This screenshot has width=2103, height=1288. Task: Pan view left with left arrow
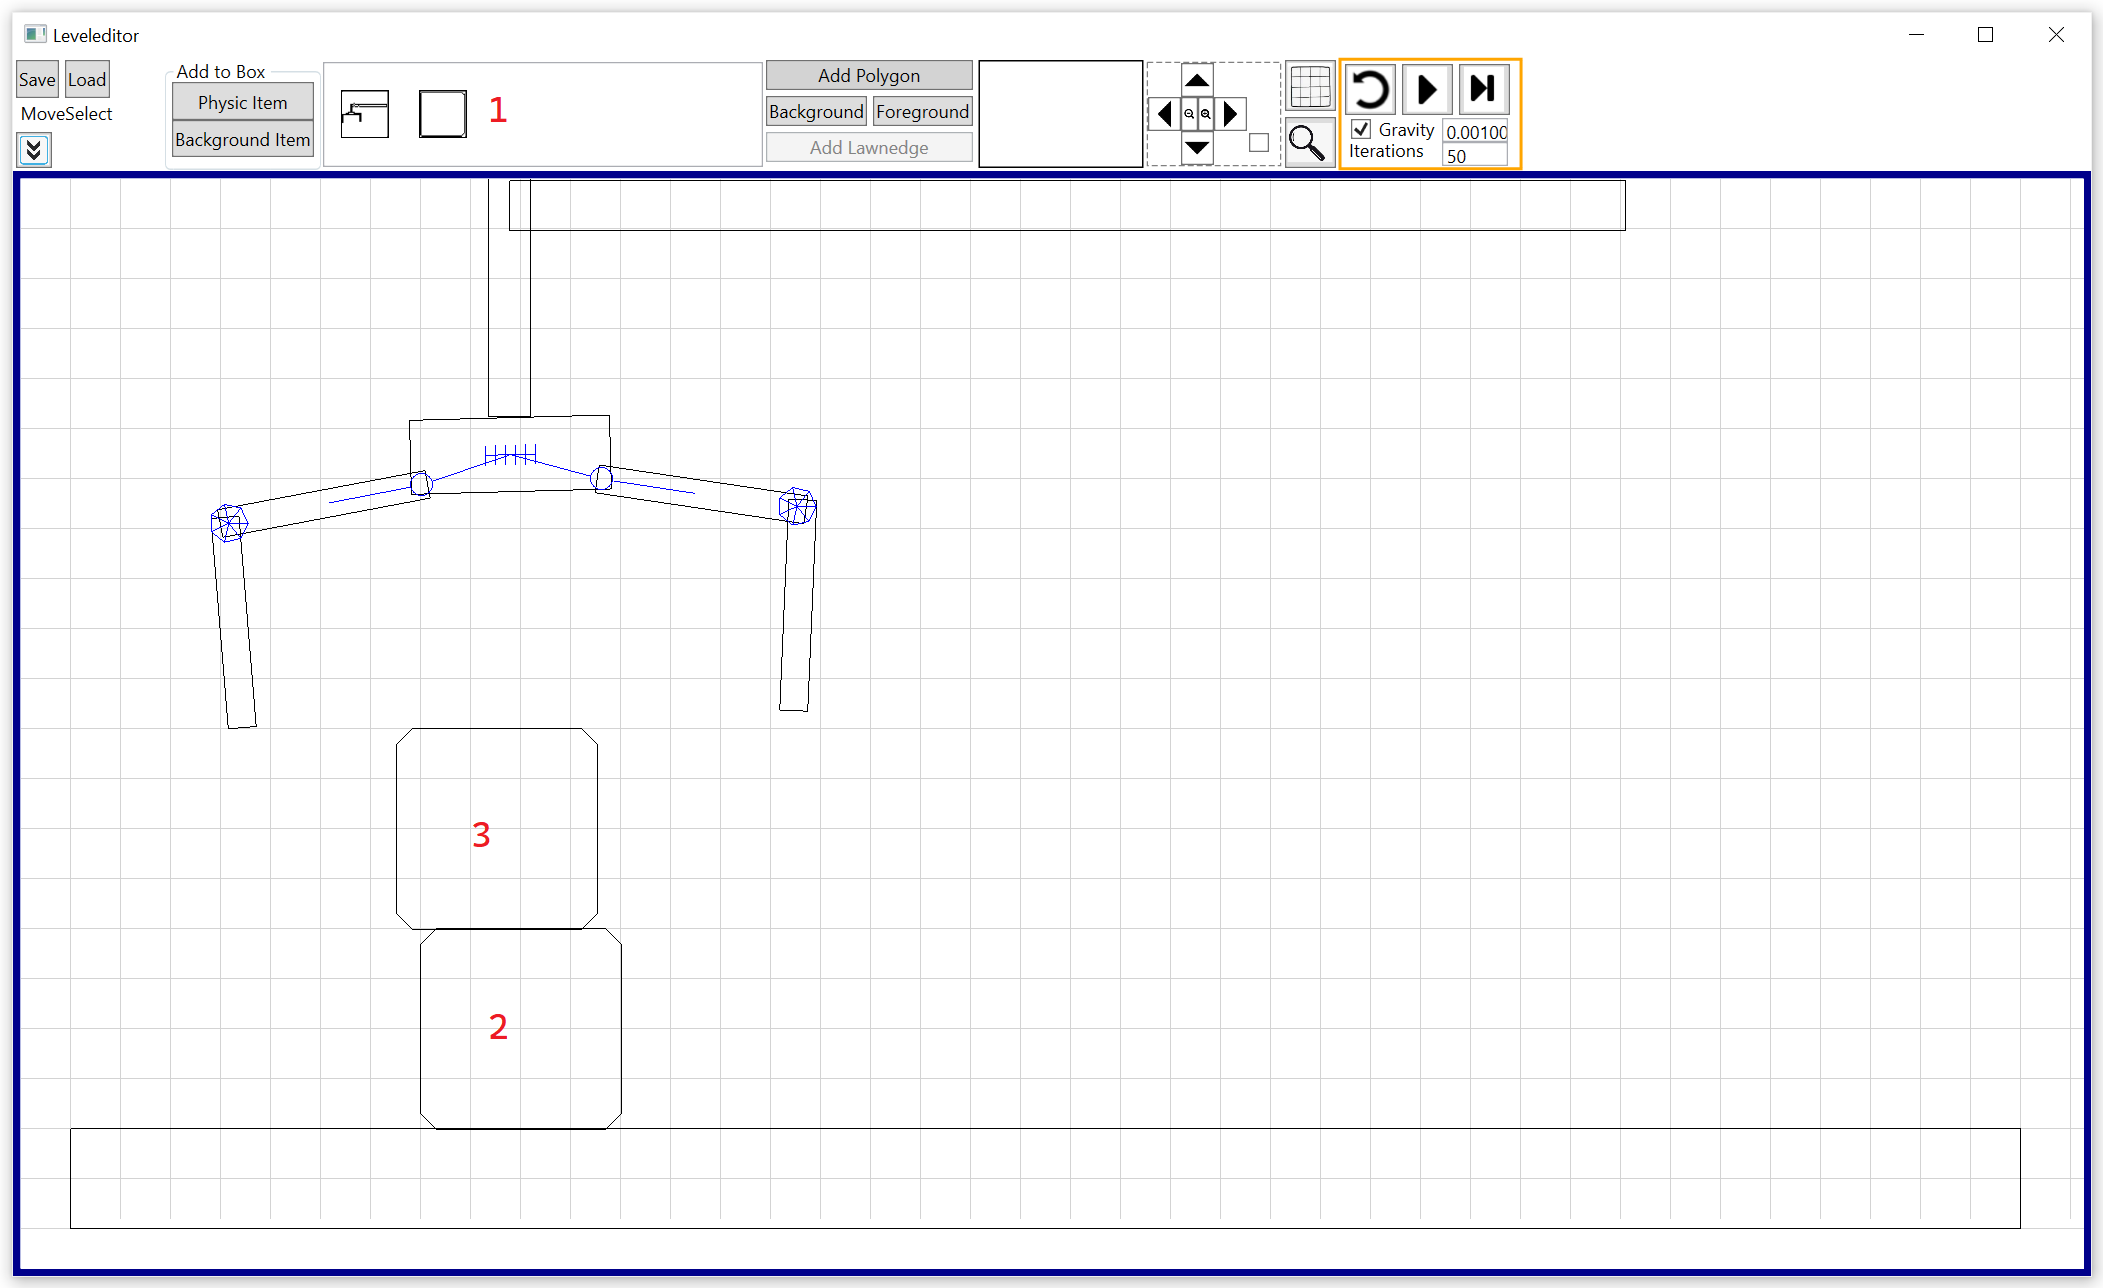pyautogui.click(x=1164, y=114)
